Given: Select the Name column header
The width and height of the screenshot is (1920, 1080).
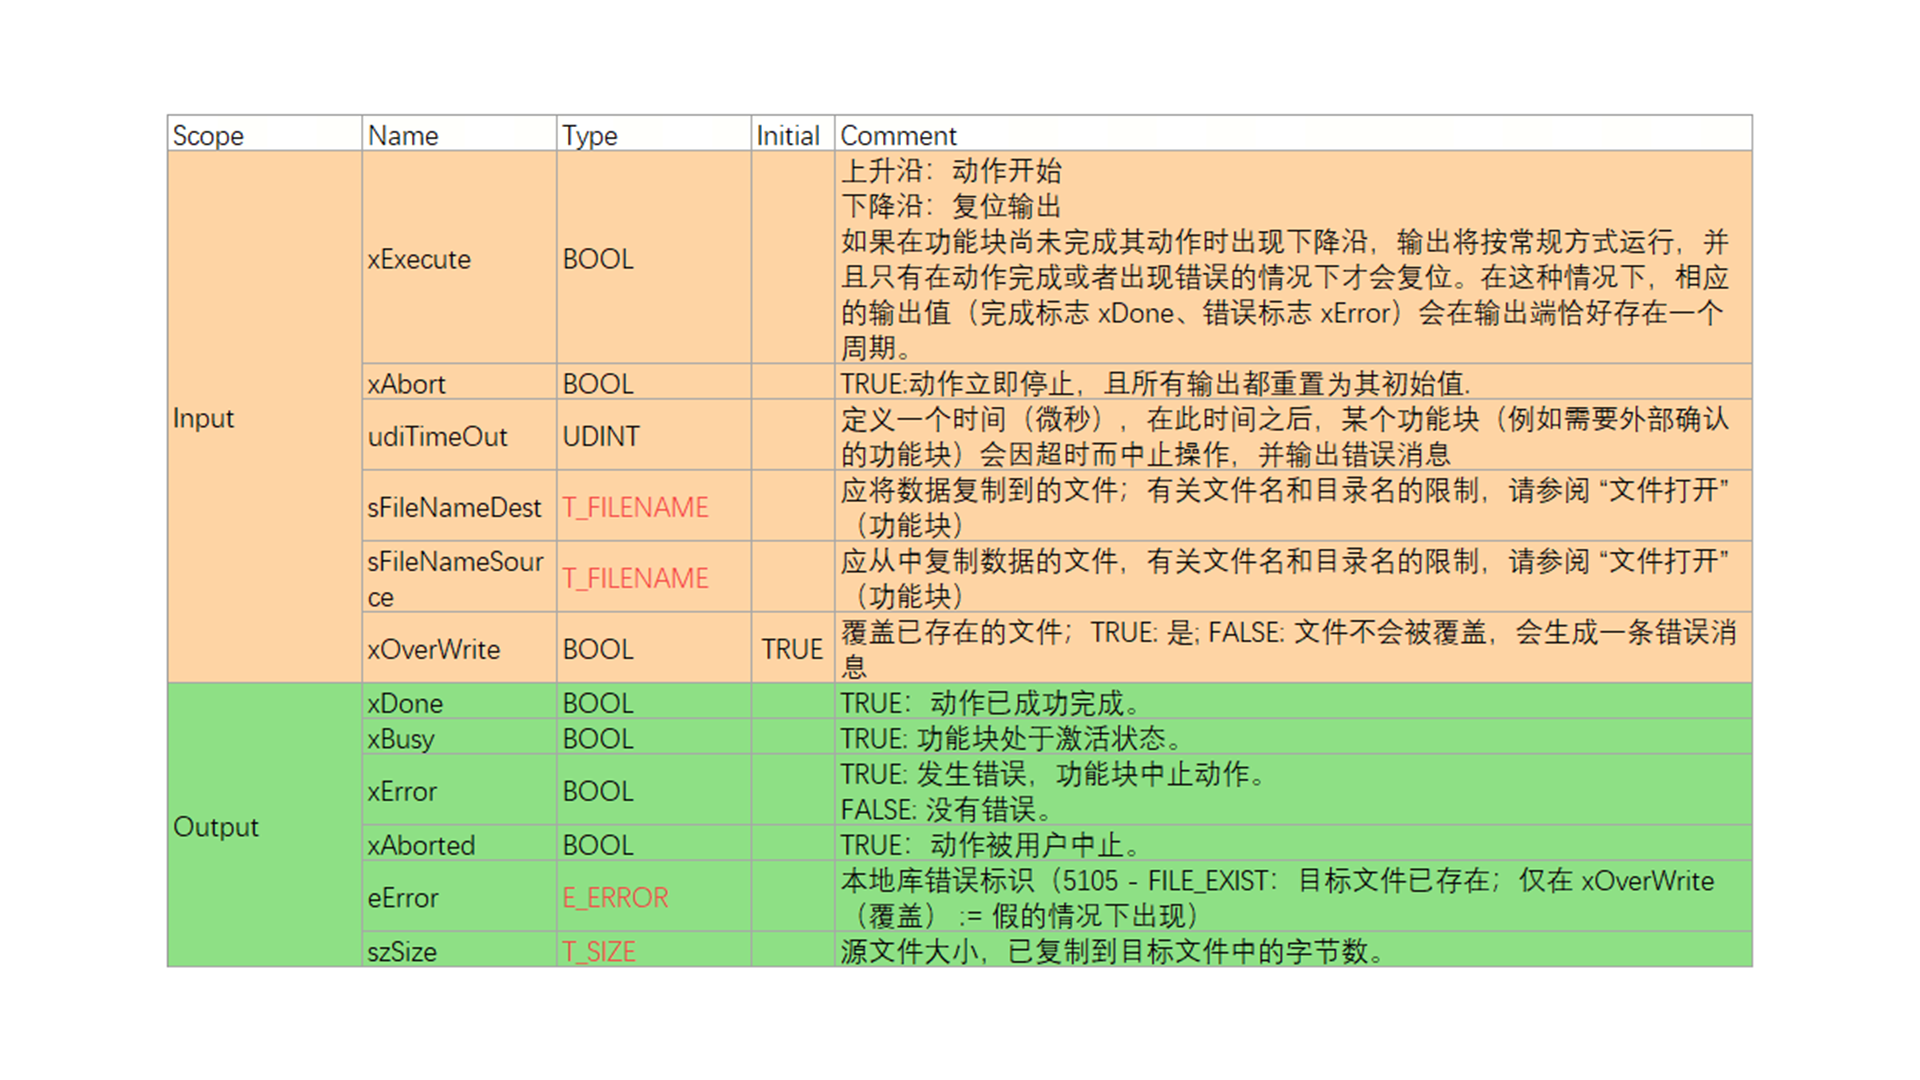Looking at the screenshot, I should point(403,135).
